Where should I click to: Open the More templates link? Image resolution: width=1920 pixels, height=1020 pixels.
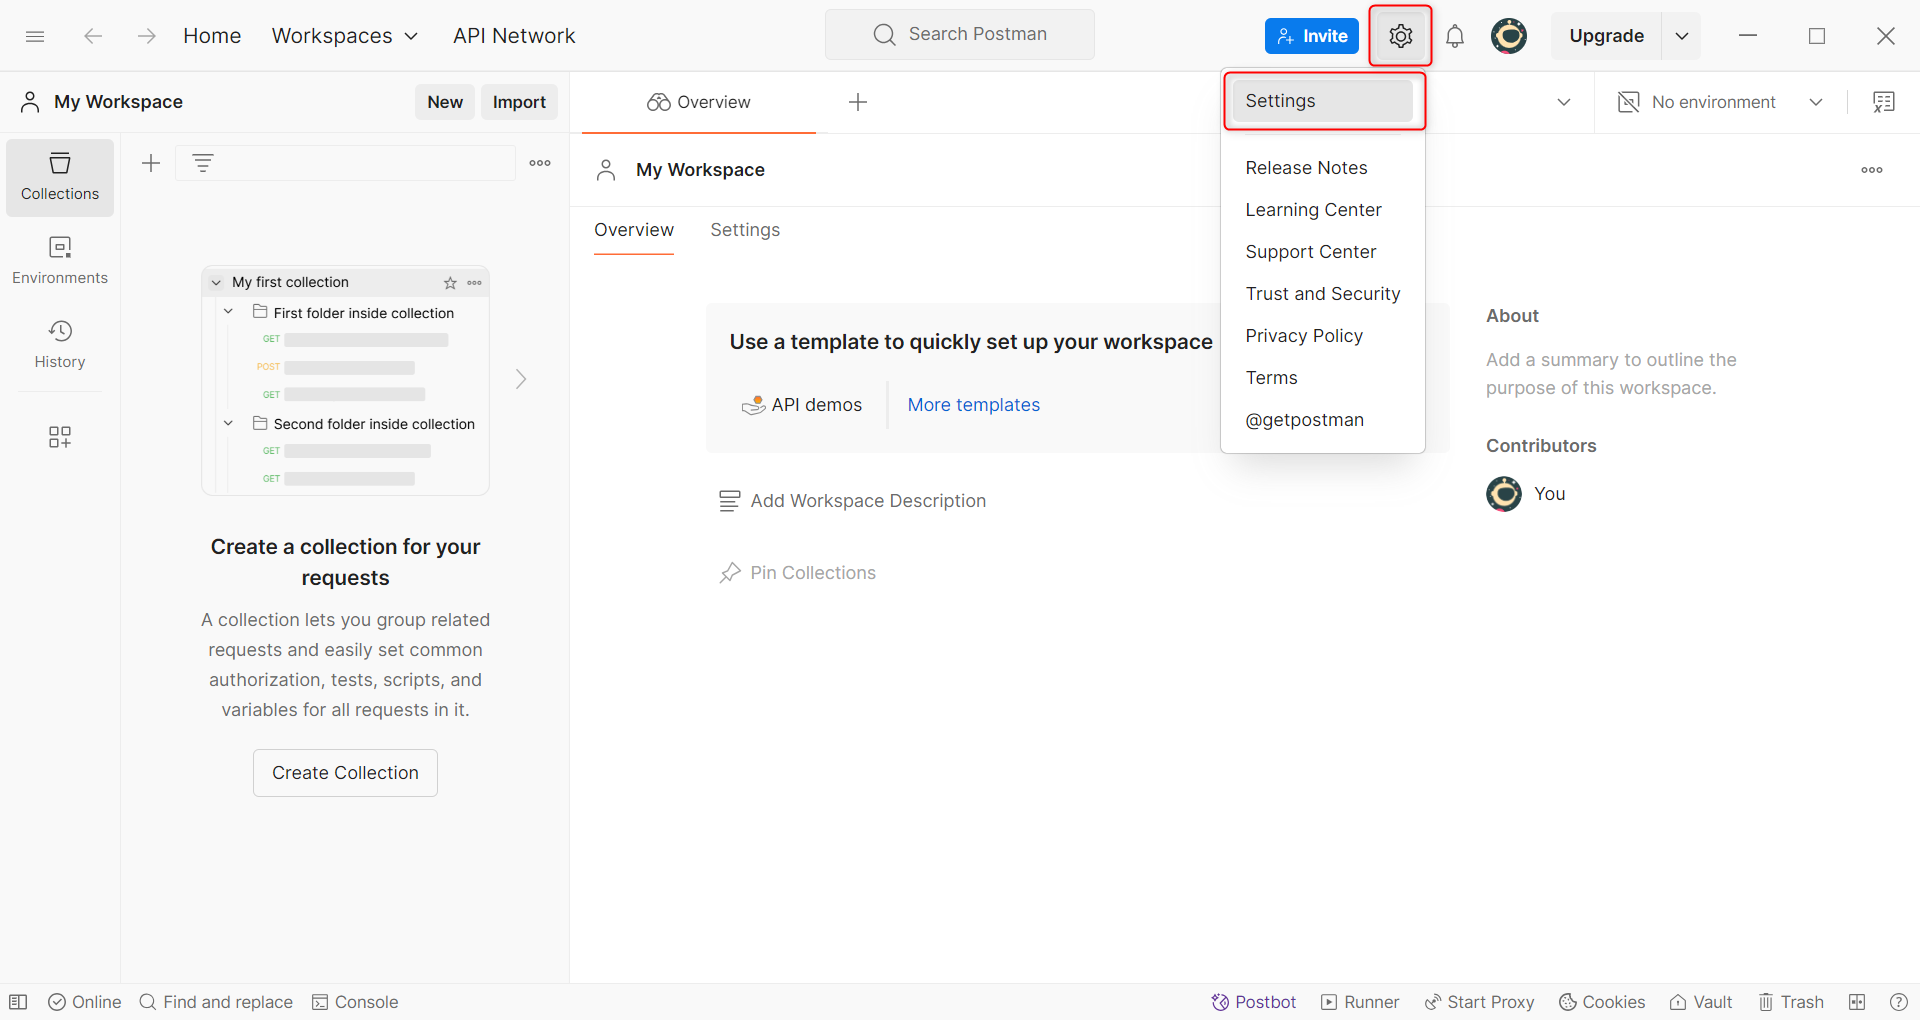point(974,405)
